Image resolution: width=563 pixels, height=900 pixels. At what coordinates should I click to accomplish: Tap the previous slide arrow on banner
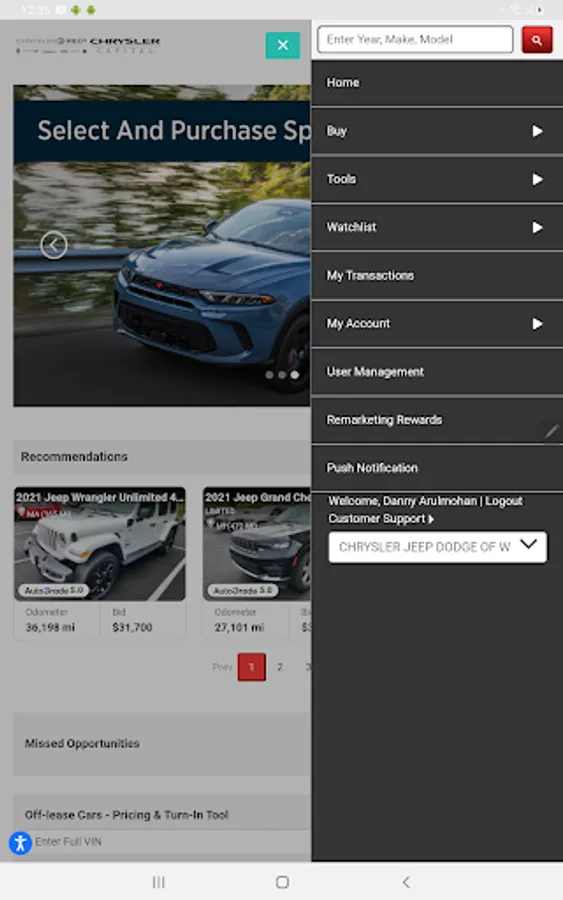[x=54, y=245]
